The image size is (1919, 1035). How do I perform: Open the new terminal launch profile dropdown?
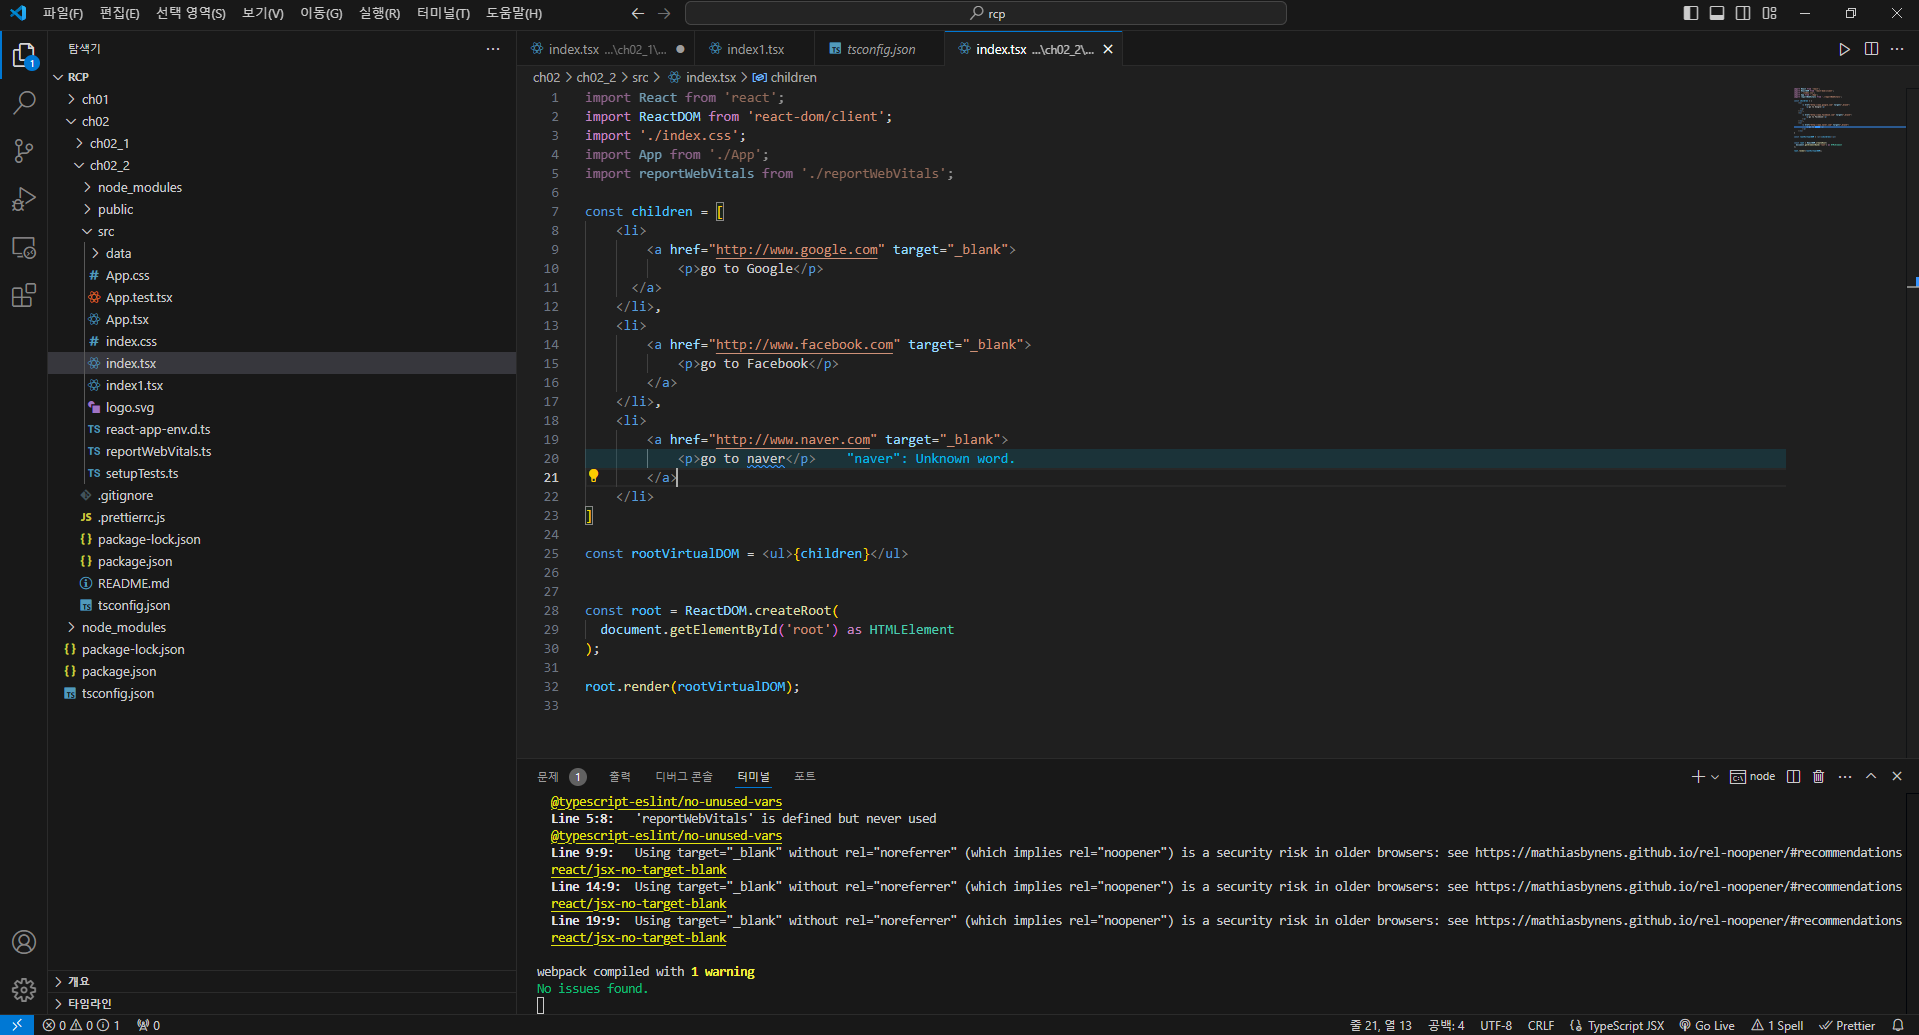click(x=1715, y=777)
